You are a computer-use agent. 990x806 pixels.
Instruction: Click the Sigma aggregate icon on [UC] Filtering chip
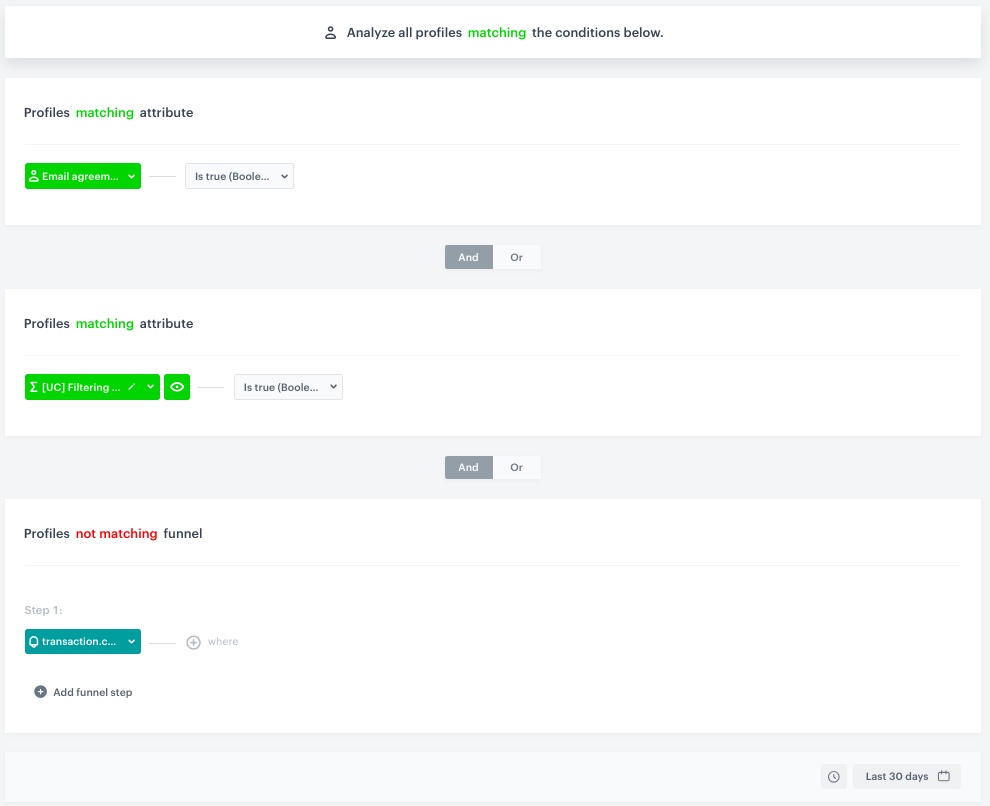(33, 387)
